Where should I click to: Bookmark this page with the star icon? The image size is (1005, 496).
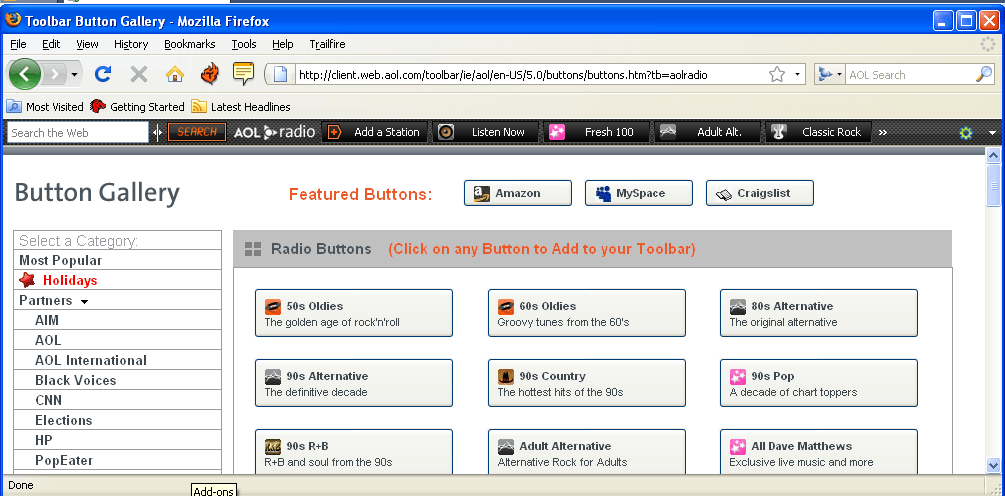(777, 74)
